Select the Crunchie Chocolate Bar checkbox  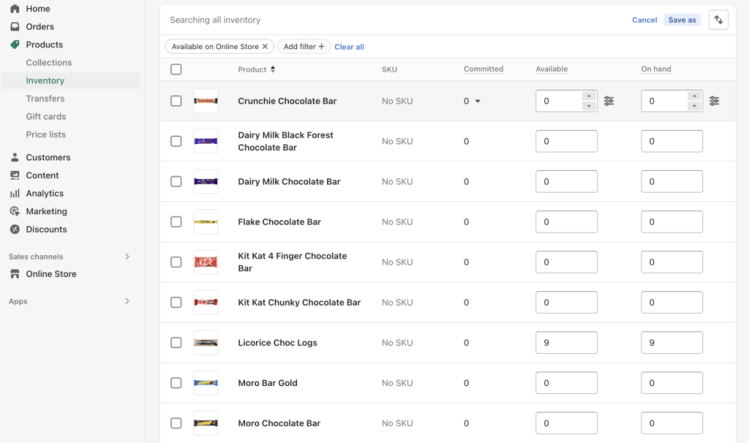pos(176,101)
